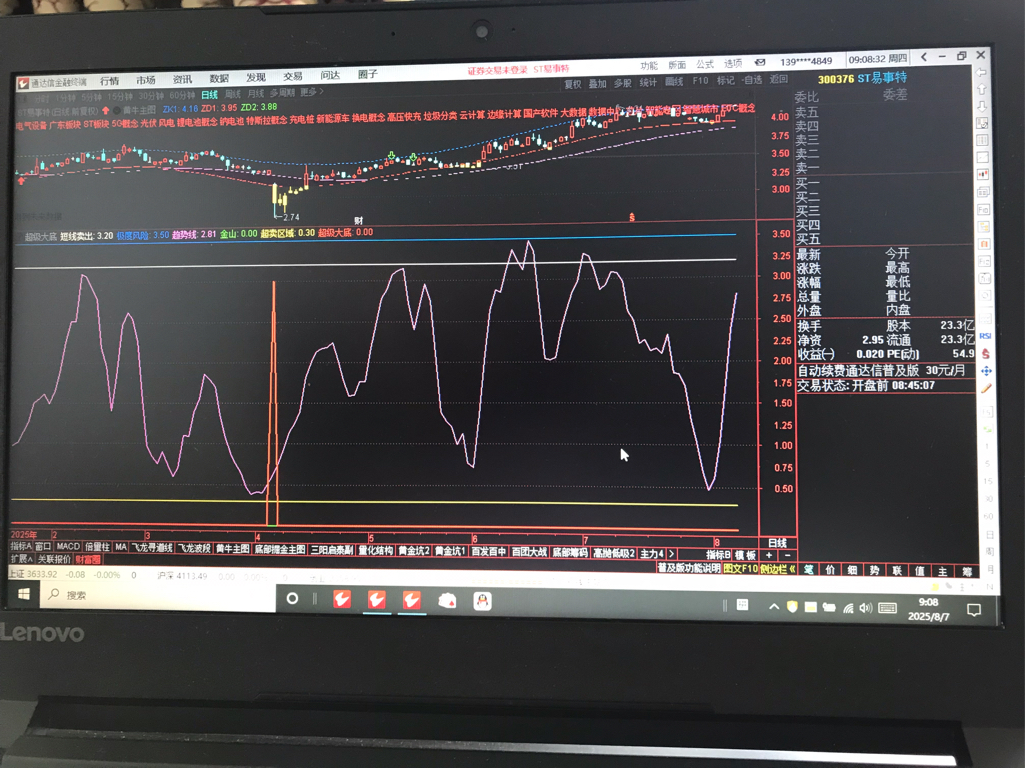
Task: Toggle the 扩展 expander
Action: 21,559
